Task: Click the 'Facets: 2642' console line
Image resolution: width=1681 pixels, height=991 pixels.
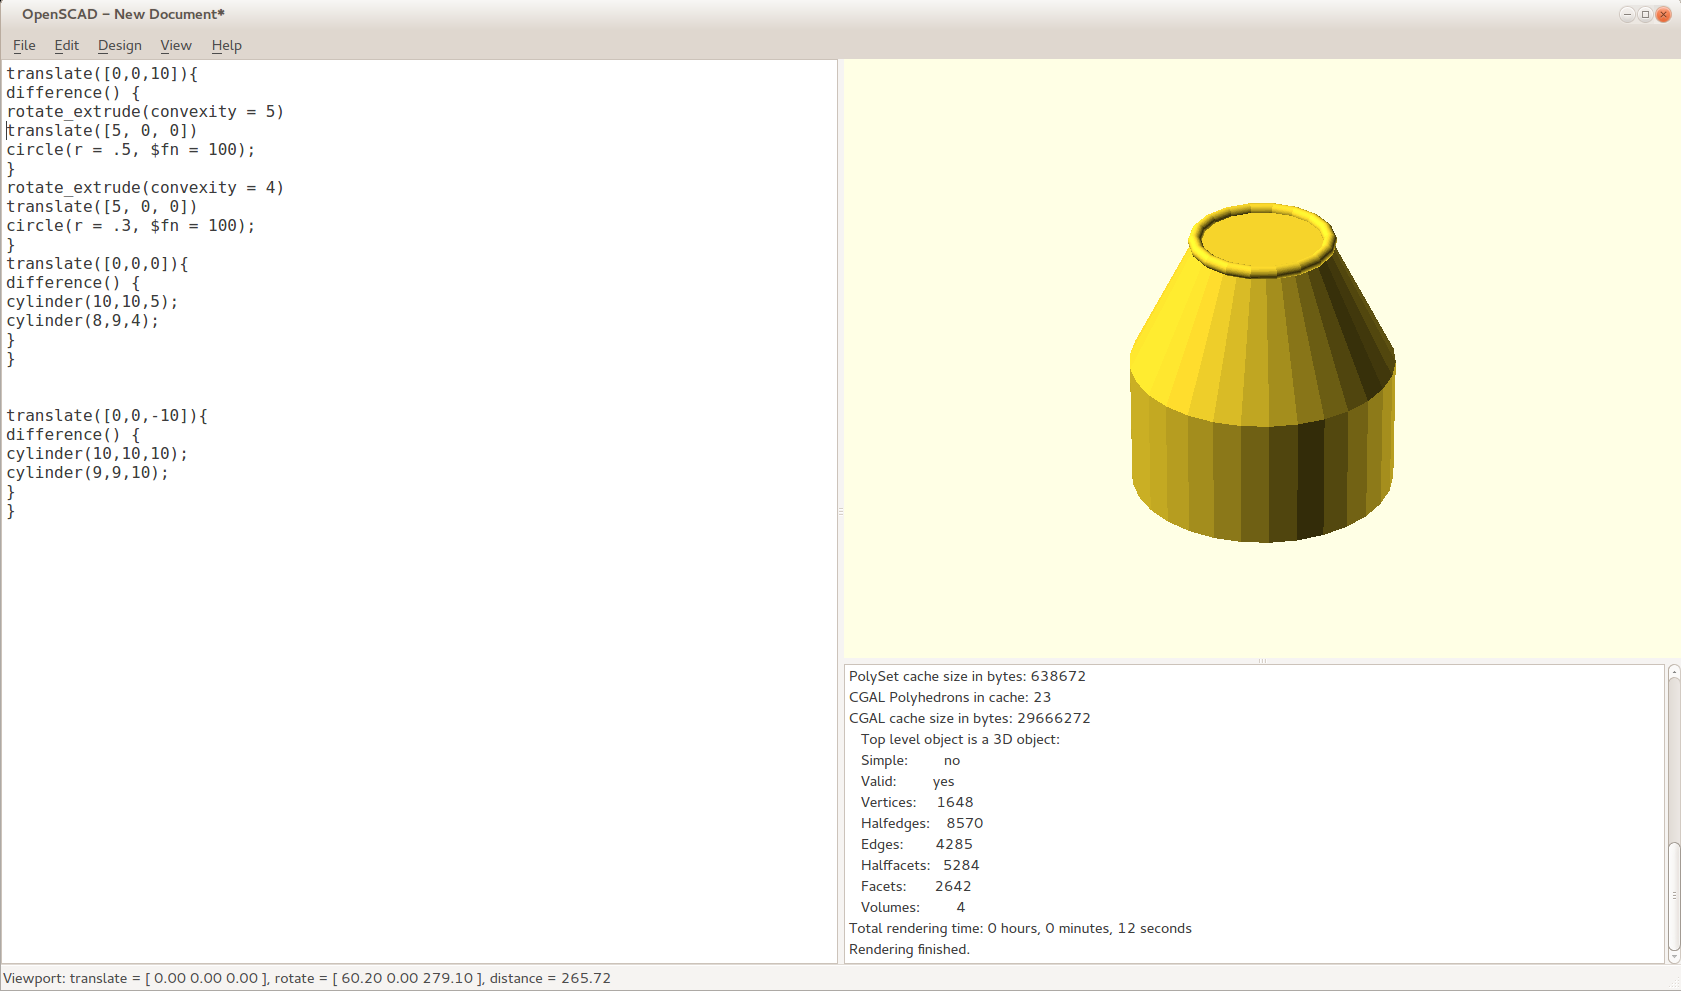Action: pos(916,886)
